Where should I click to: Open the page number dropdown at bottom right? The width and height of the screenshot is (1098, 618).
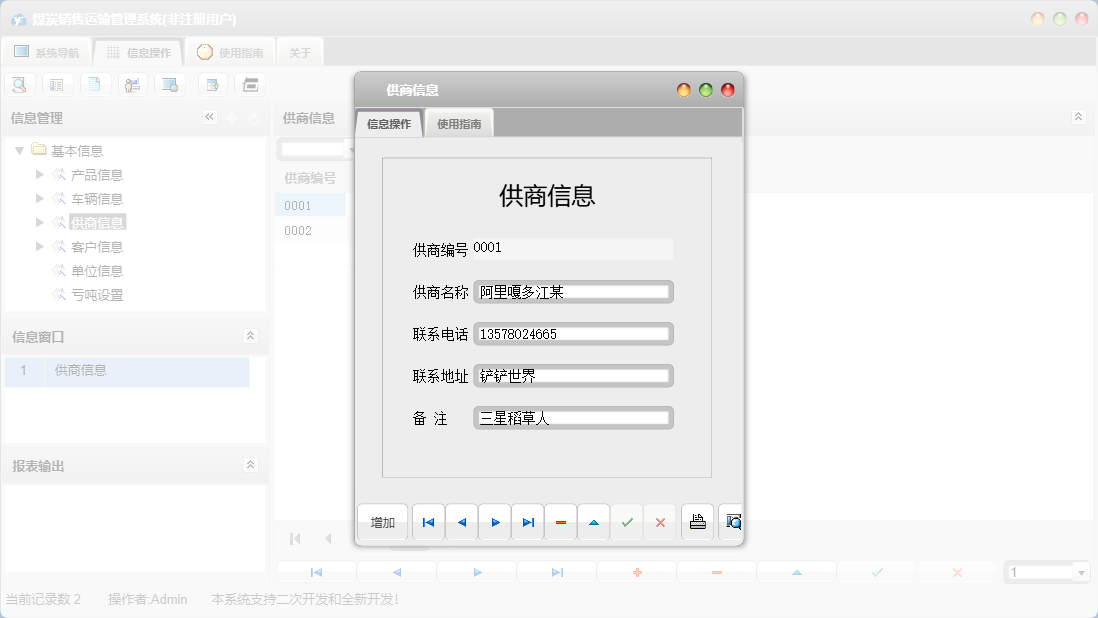click(1083, 571)
